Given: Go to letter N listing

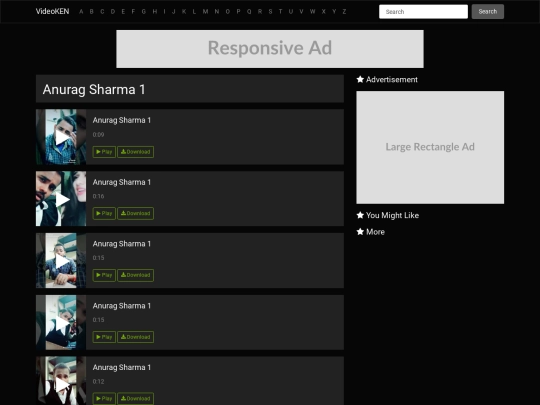Looking at the screenshot, I should click(x=217, y=12).
